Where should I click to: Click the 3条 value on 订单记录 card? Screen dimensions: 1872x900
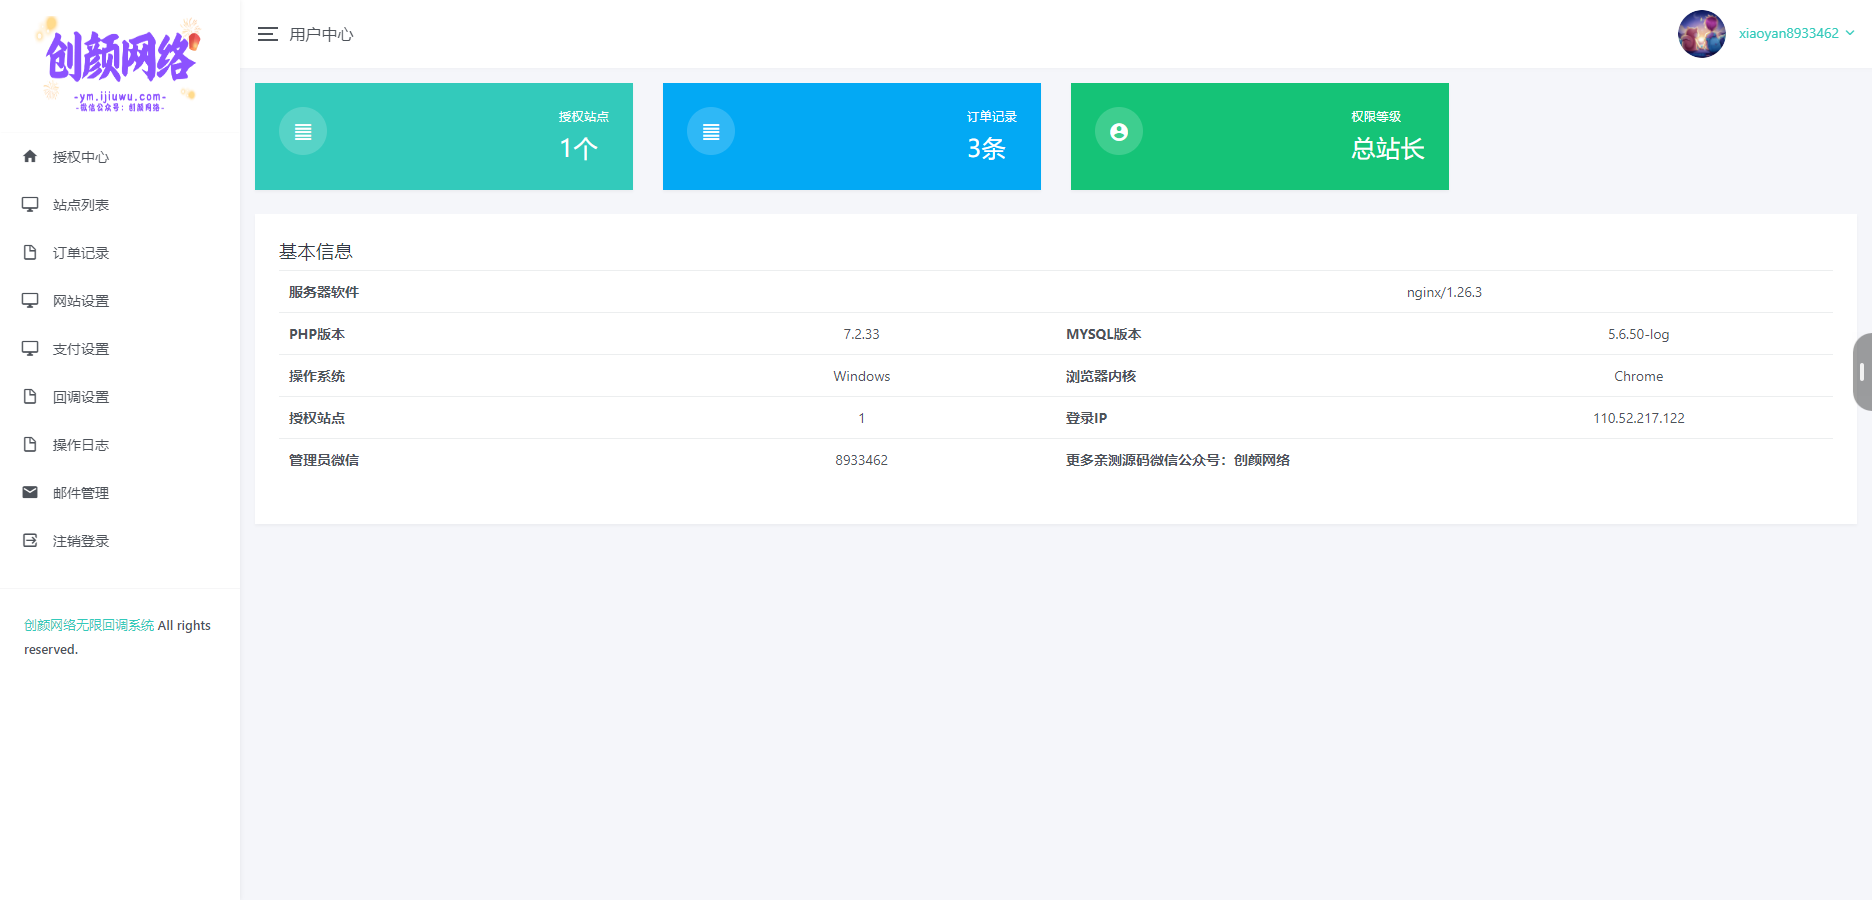point(986,148)
